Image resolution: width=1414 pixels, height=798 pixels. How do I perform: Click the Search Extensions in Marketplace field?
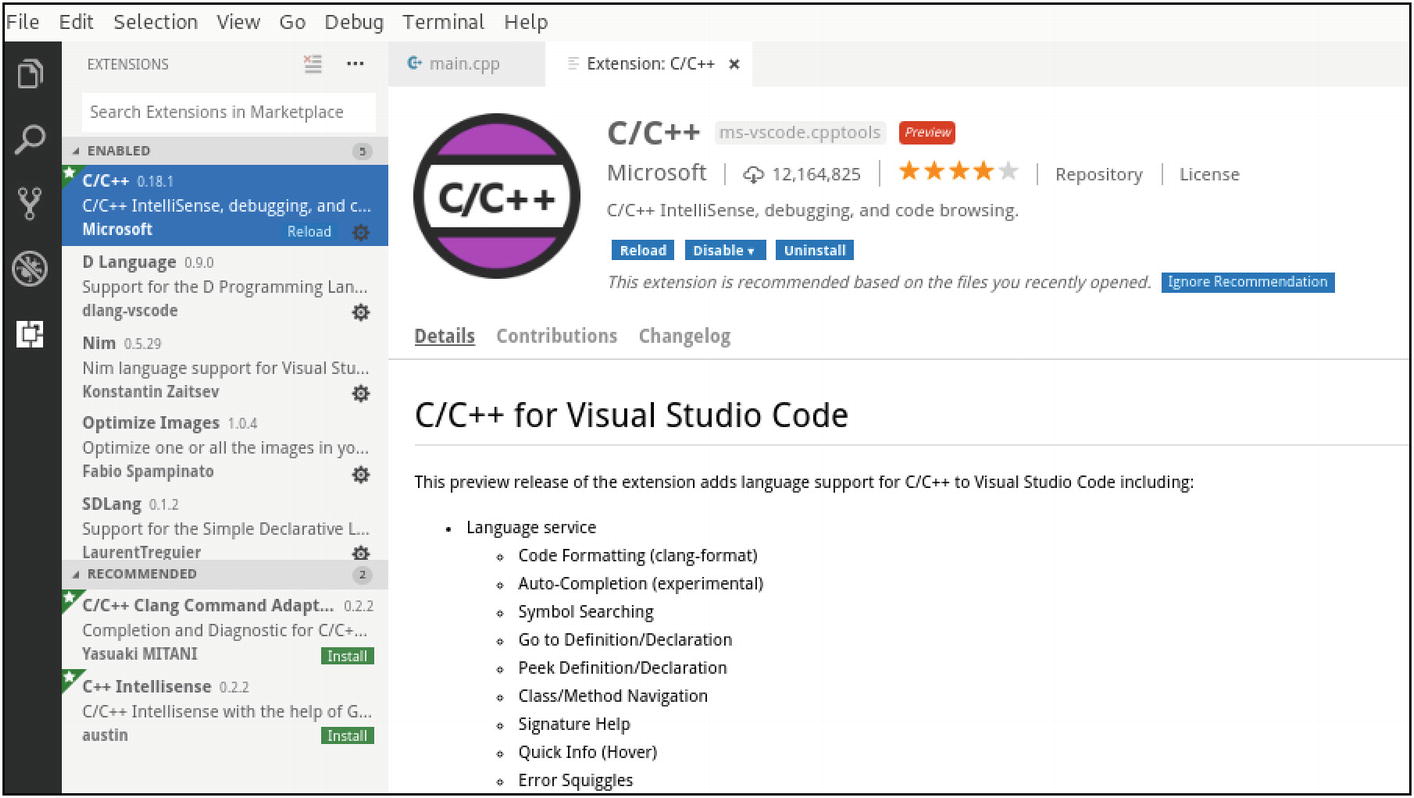pyautogui.click(x=228, y=112)
